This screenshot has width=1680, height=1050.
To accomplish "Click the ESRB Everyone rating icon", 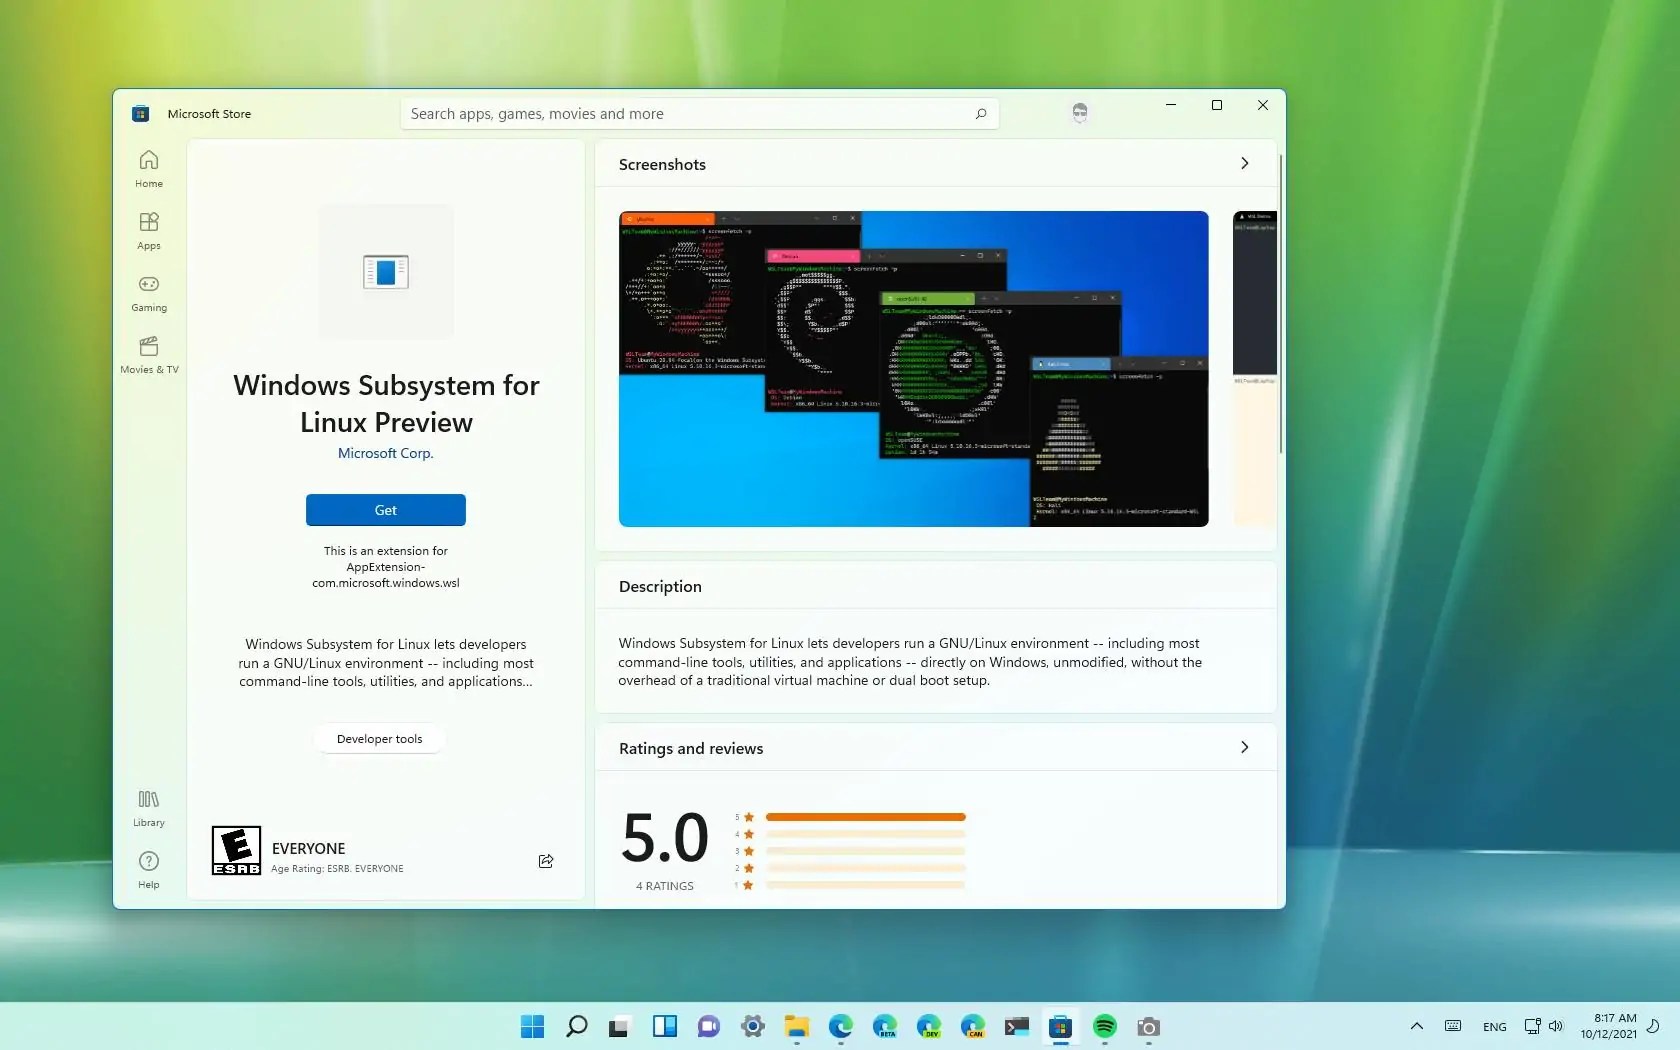I will tap(236, 851).
